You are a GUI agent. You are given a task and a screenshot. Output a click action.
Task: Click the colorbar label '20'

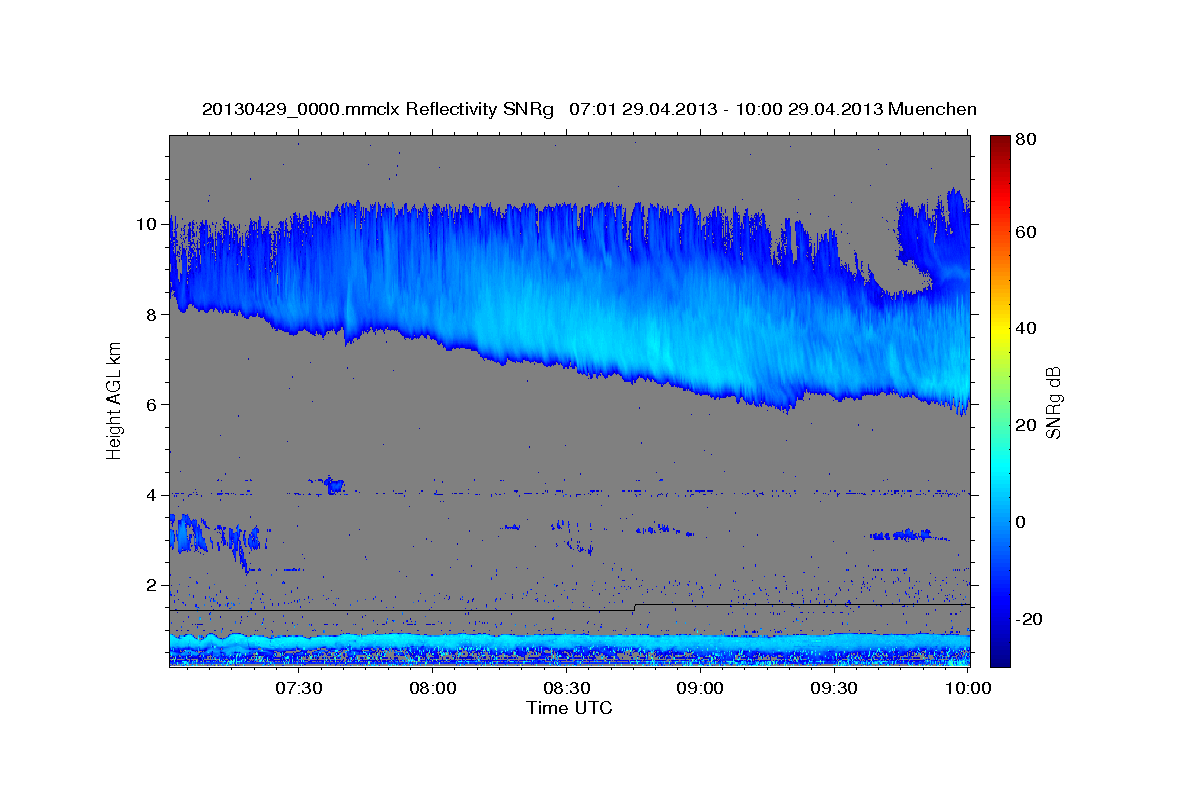(x=1025, y=425)
